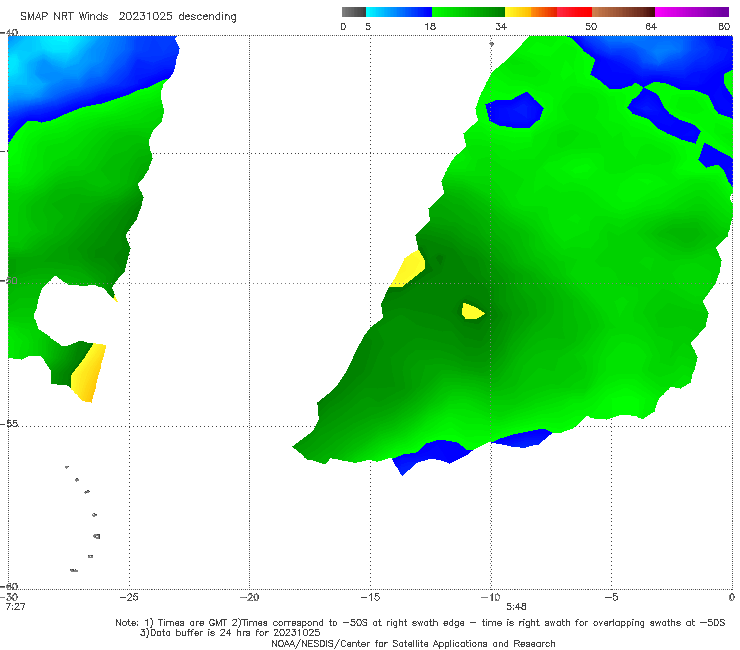Image resolution: width=740 pixels, height=650 pixels.
Task: Click the isolated blue patch enclosed by green near the top of the central swath
Action: [x=514, y=110]
